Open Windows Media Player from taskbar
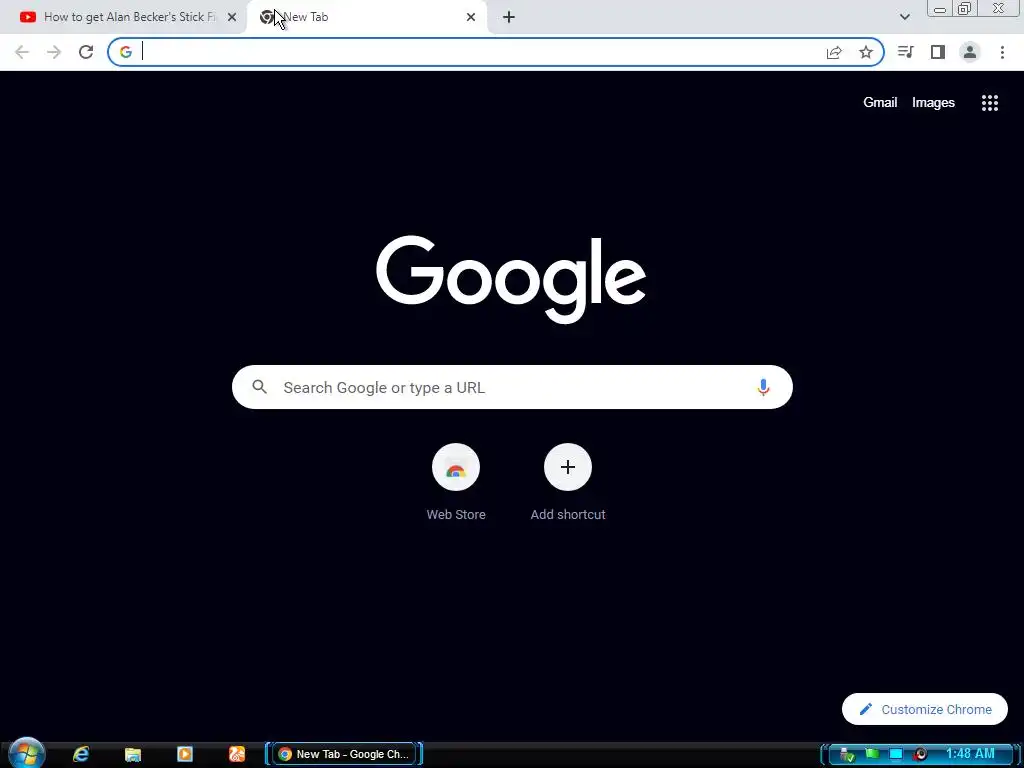Screen dimensions: 1024x768 click(x=185, y=754)
